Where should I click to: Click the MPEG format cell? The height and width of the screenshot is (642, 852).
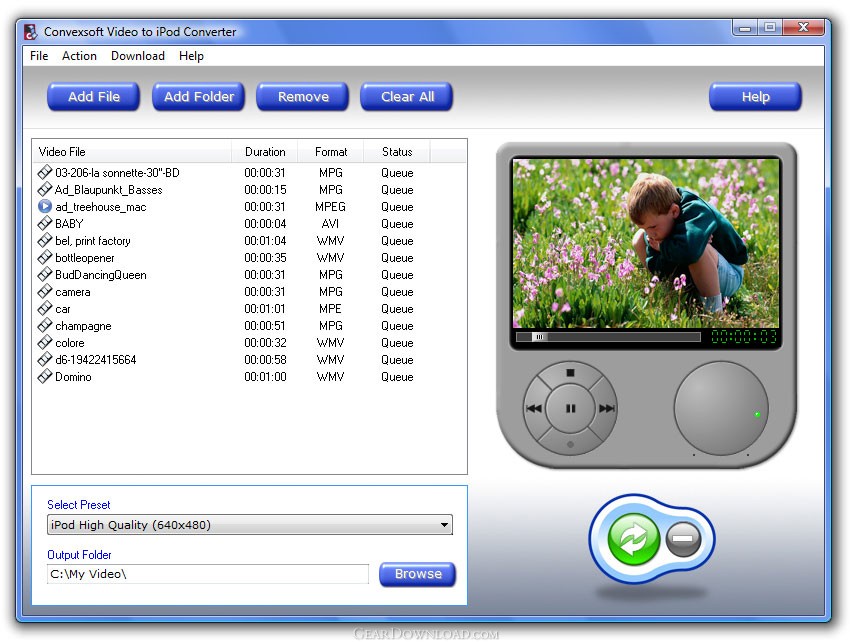(x=330, y=207)
